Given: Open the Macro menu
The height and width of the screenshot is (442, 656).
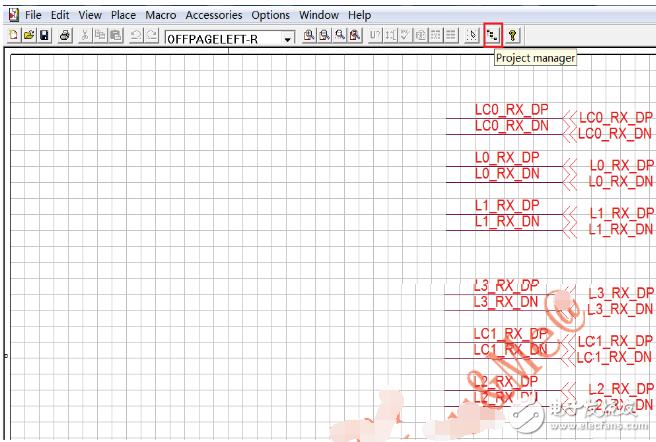Looking at the screenshot, I should 161,15.
